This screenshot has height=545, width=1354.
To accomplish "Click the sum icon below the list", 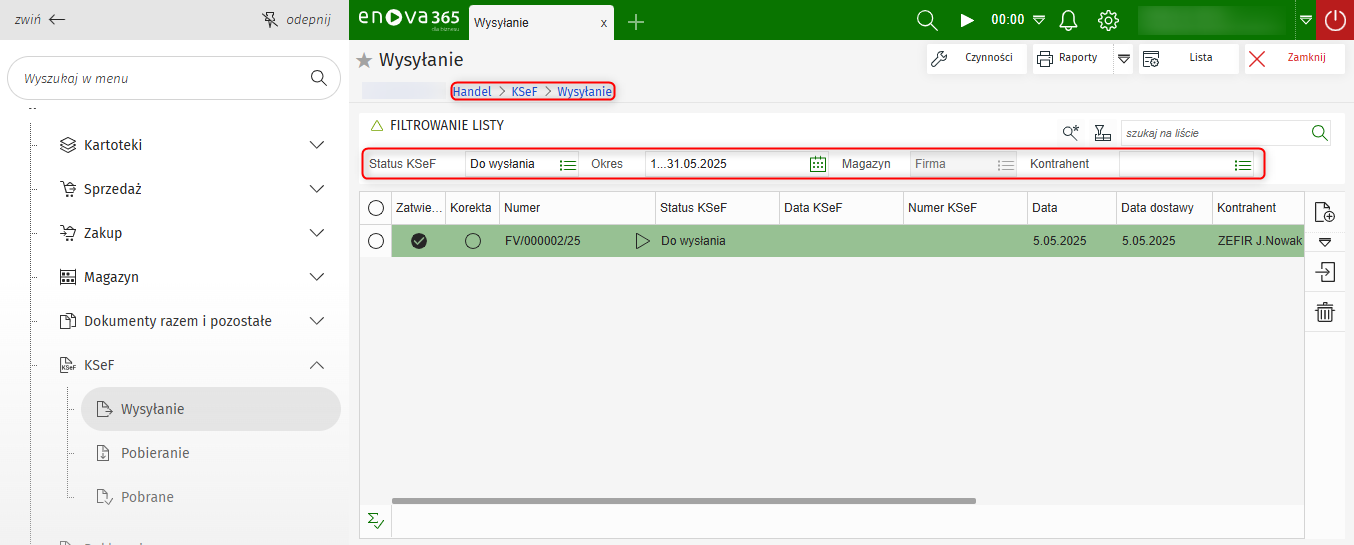I will (375, 520).
